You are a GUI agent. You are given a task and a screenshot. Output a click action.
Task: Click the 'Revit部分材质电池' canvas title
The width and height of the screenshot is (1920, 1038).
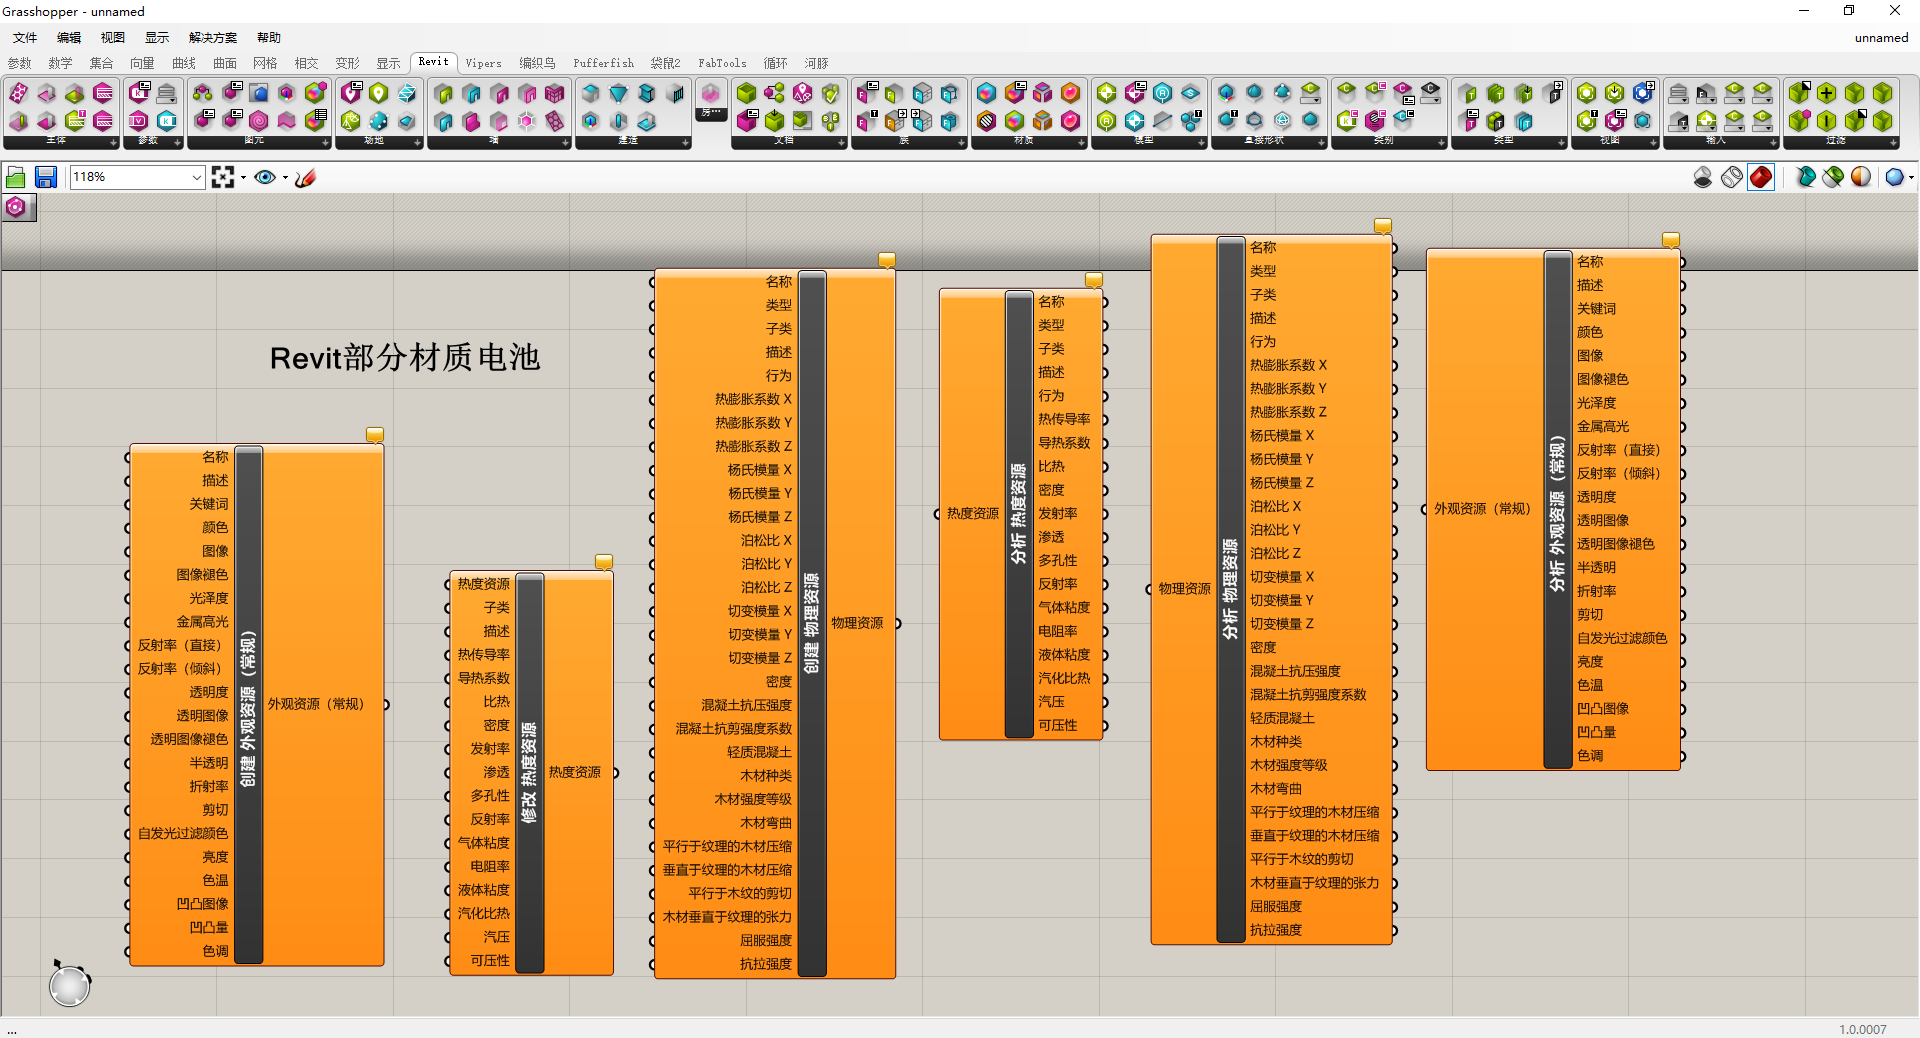(405, 357)
